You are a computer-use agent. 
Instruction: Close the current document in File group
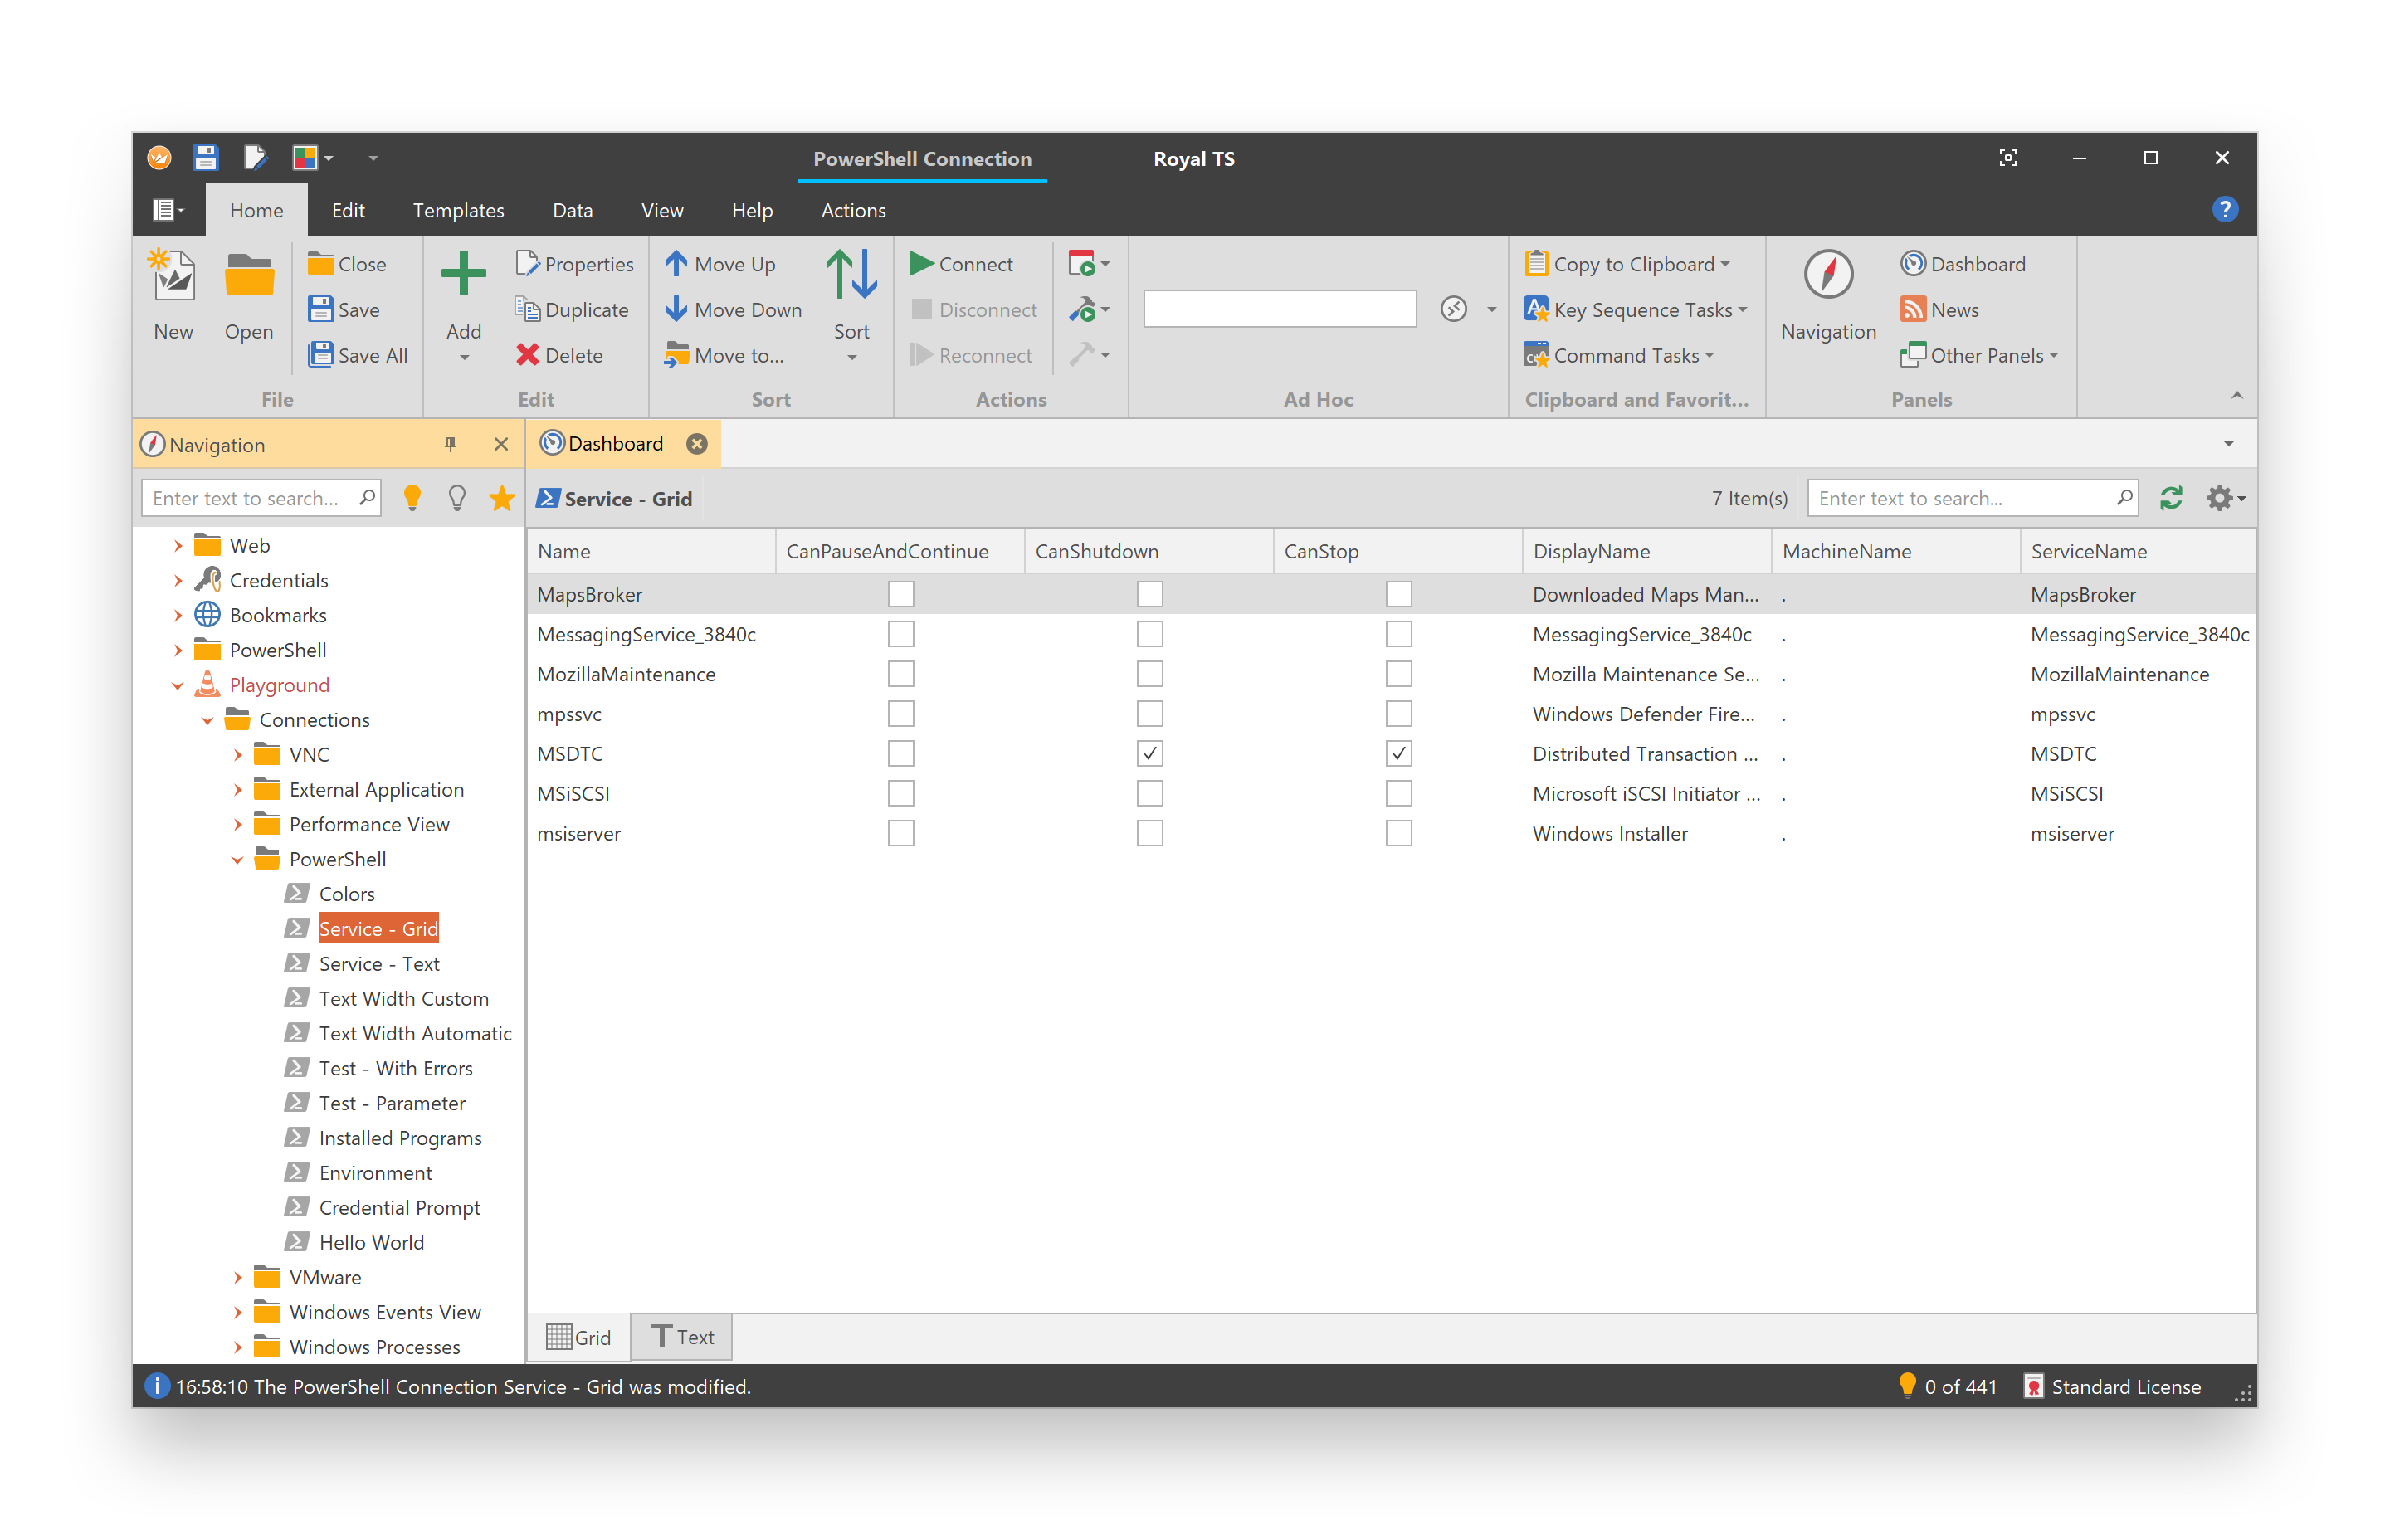tap(346, 264)
